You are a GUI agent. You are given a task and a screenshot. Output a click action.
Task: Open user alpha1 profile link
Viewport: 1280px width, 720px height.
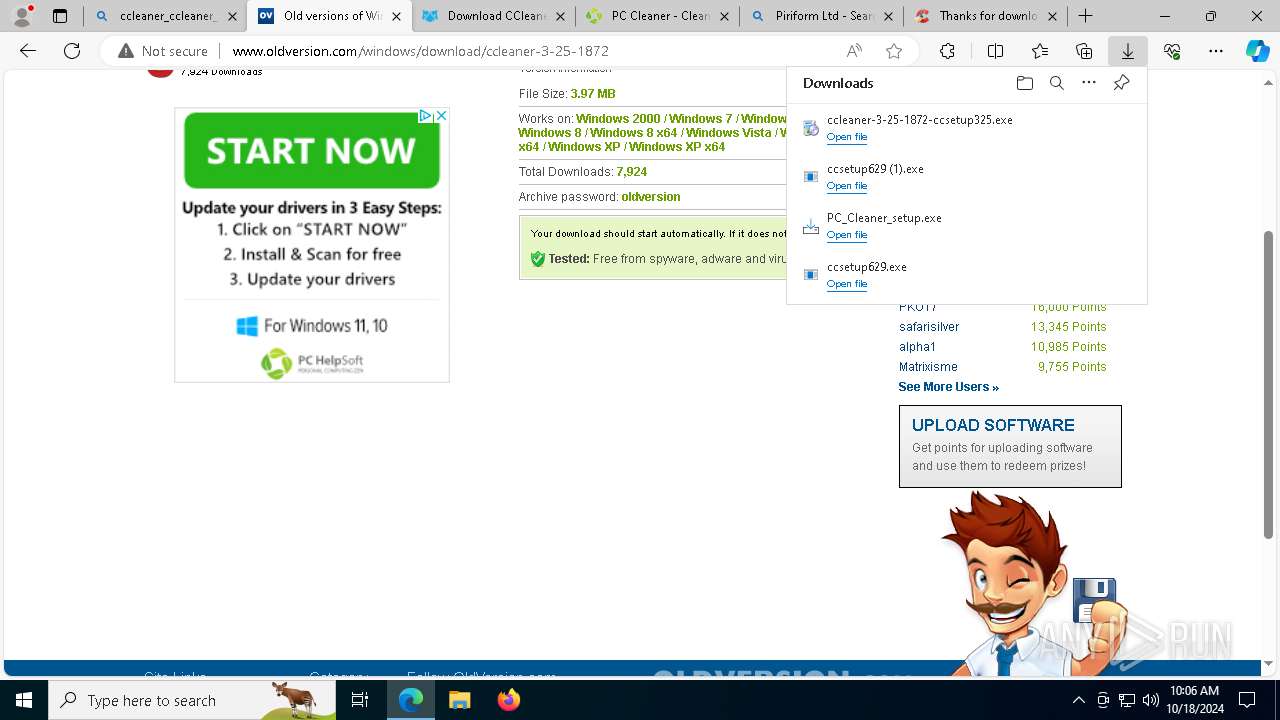coord(917,347)
